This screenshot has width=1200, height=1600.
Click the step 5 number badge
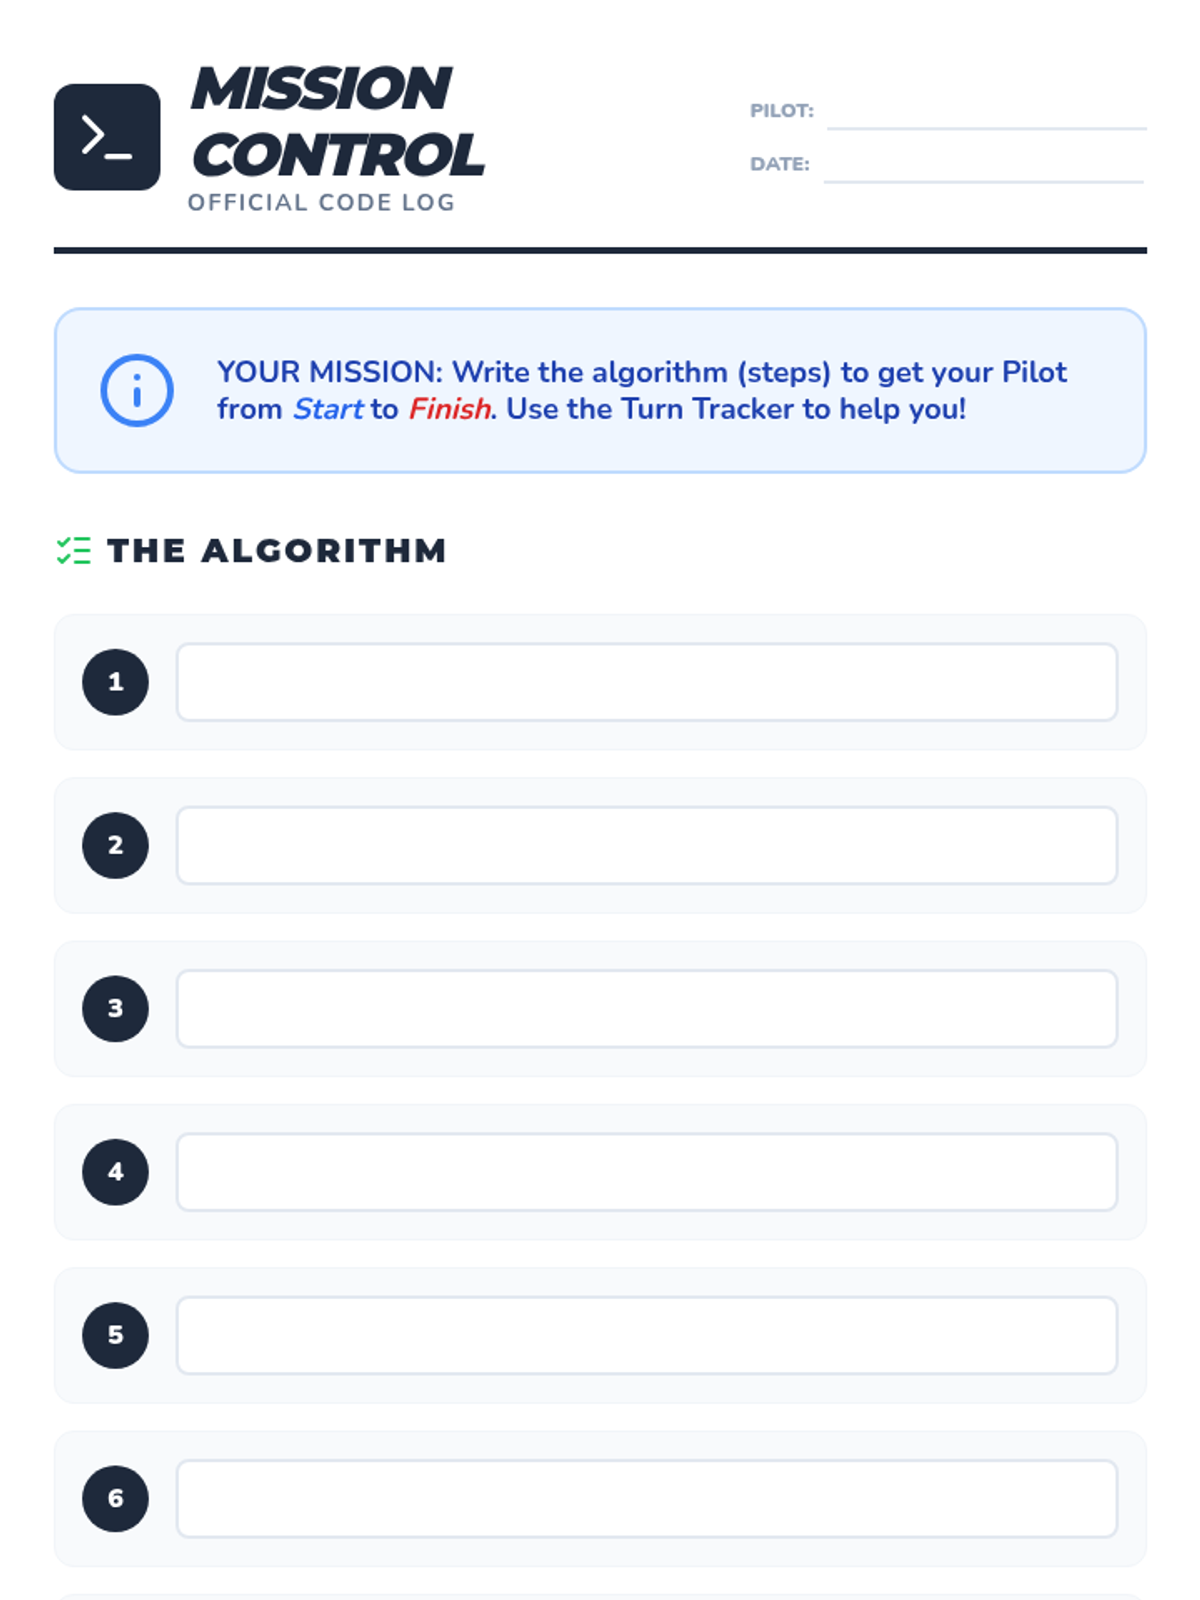116,1335
